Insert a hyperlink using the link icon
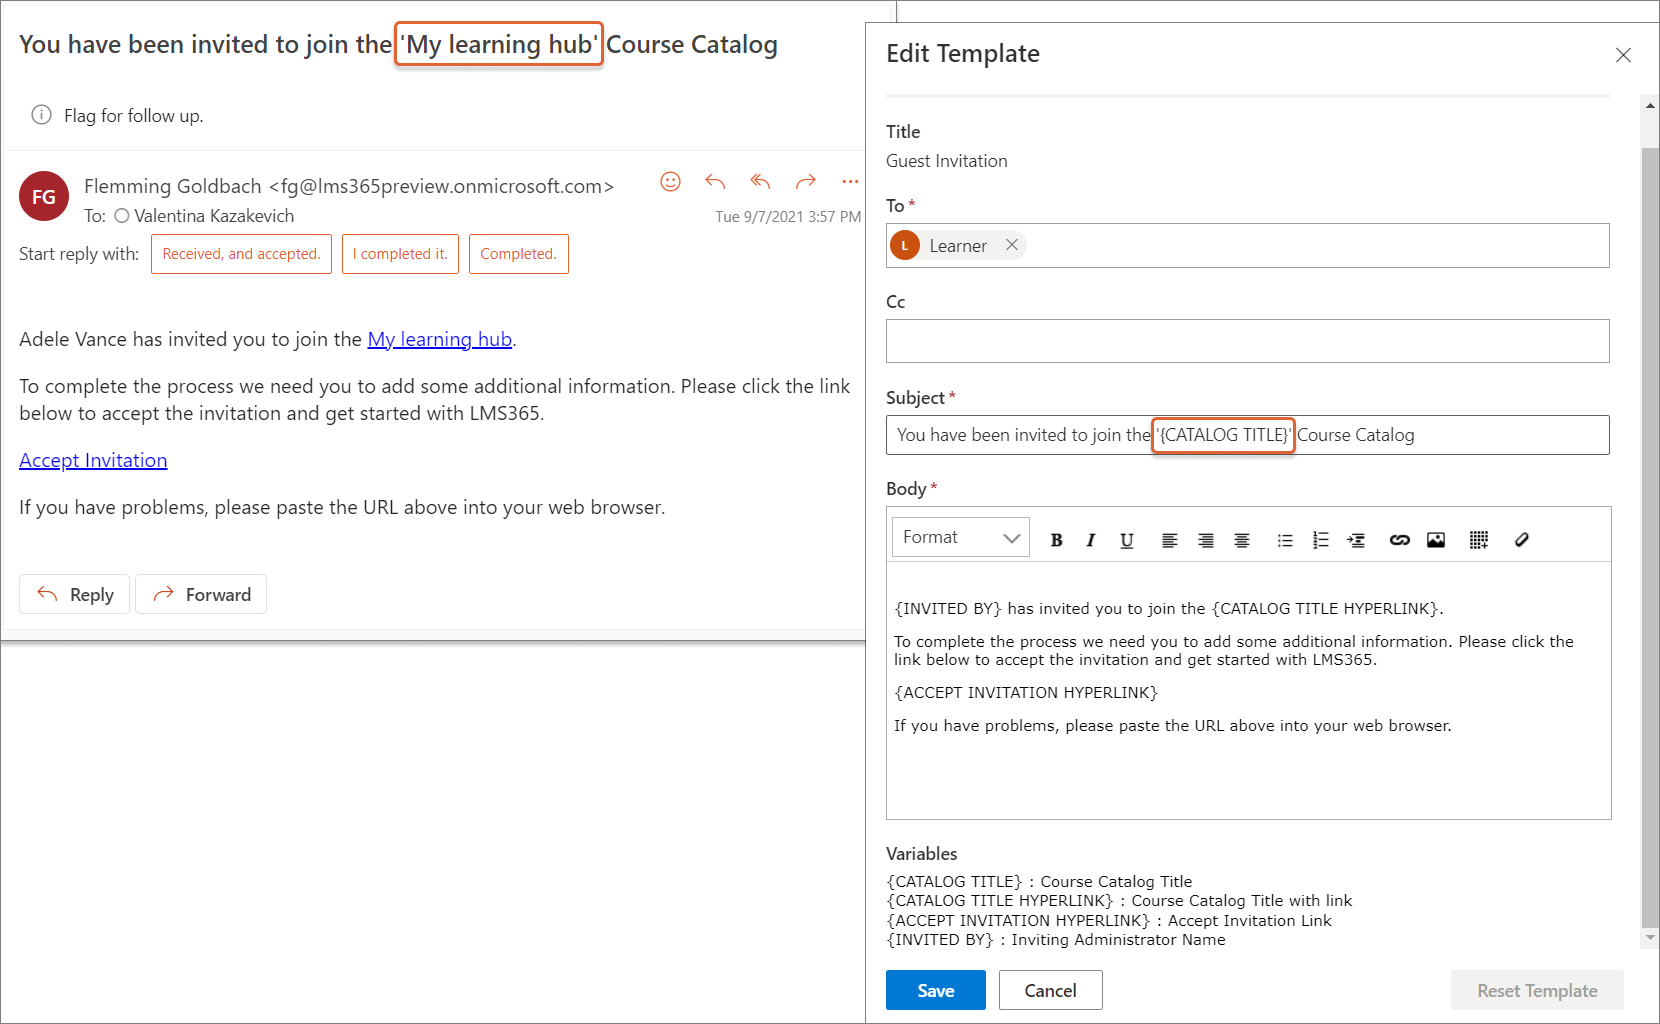 [1399, 540]
